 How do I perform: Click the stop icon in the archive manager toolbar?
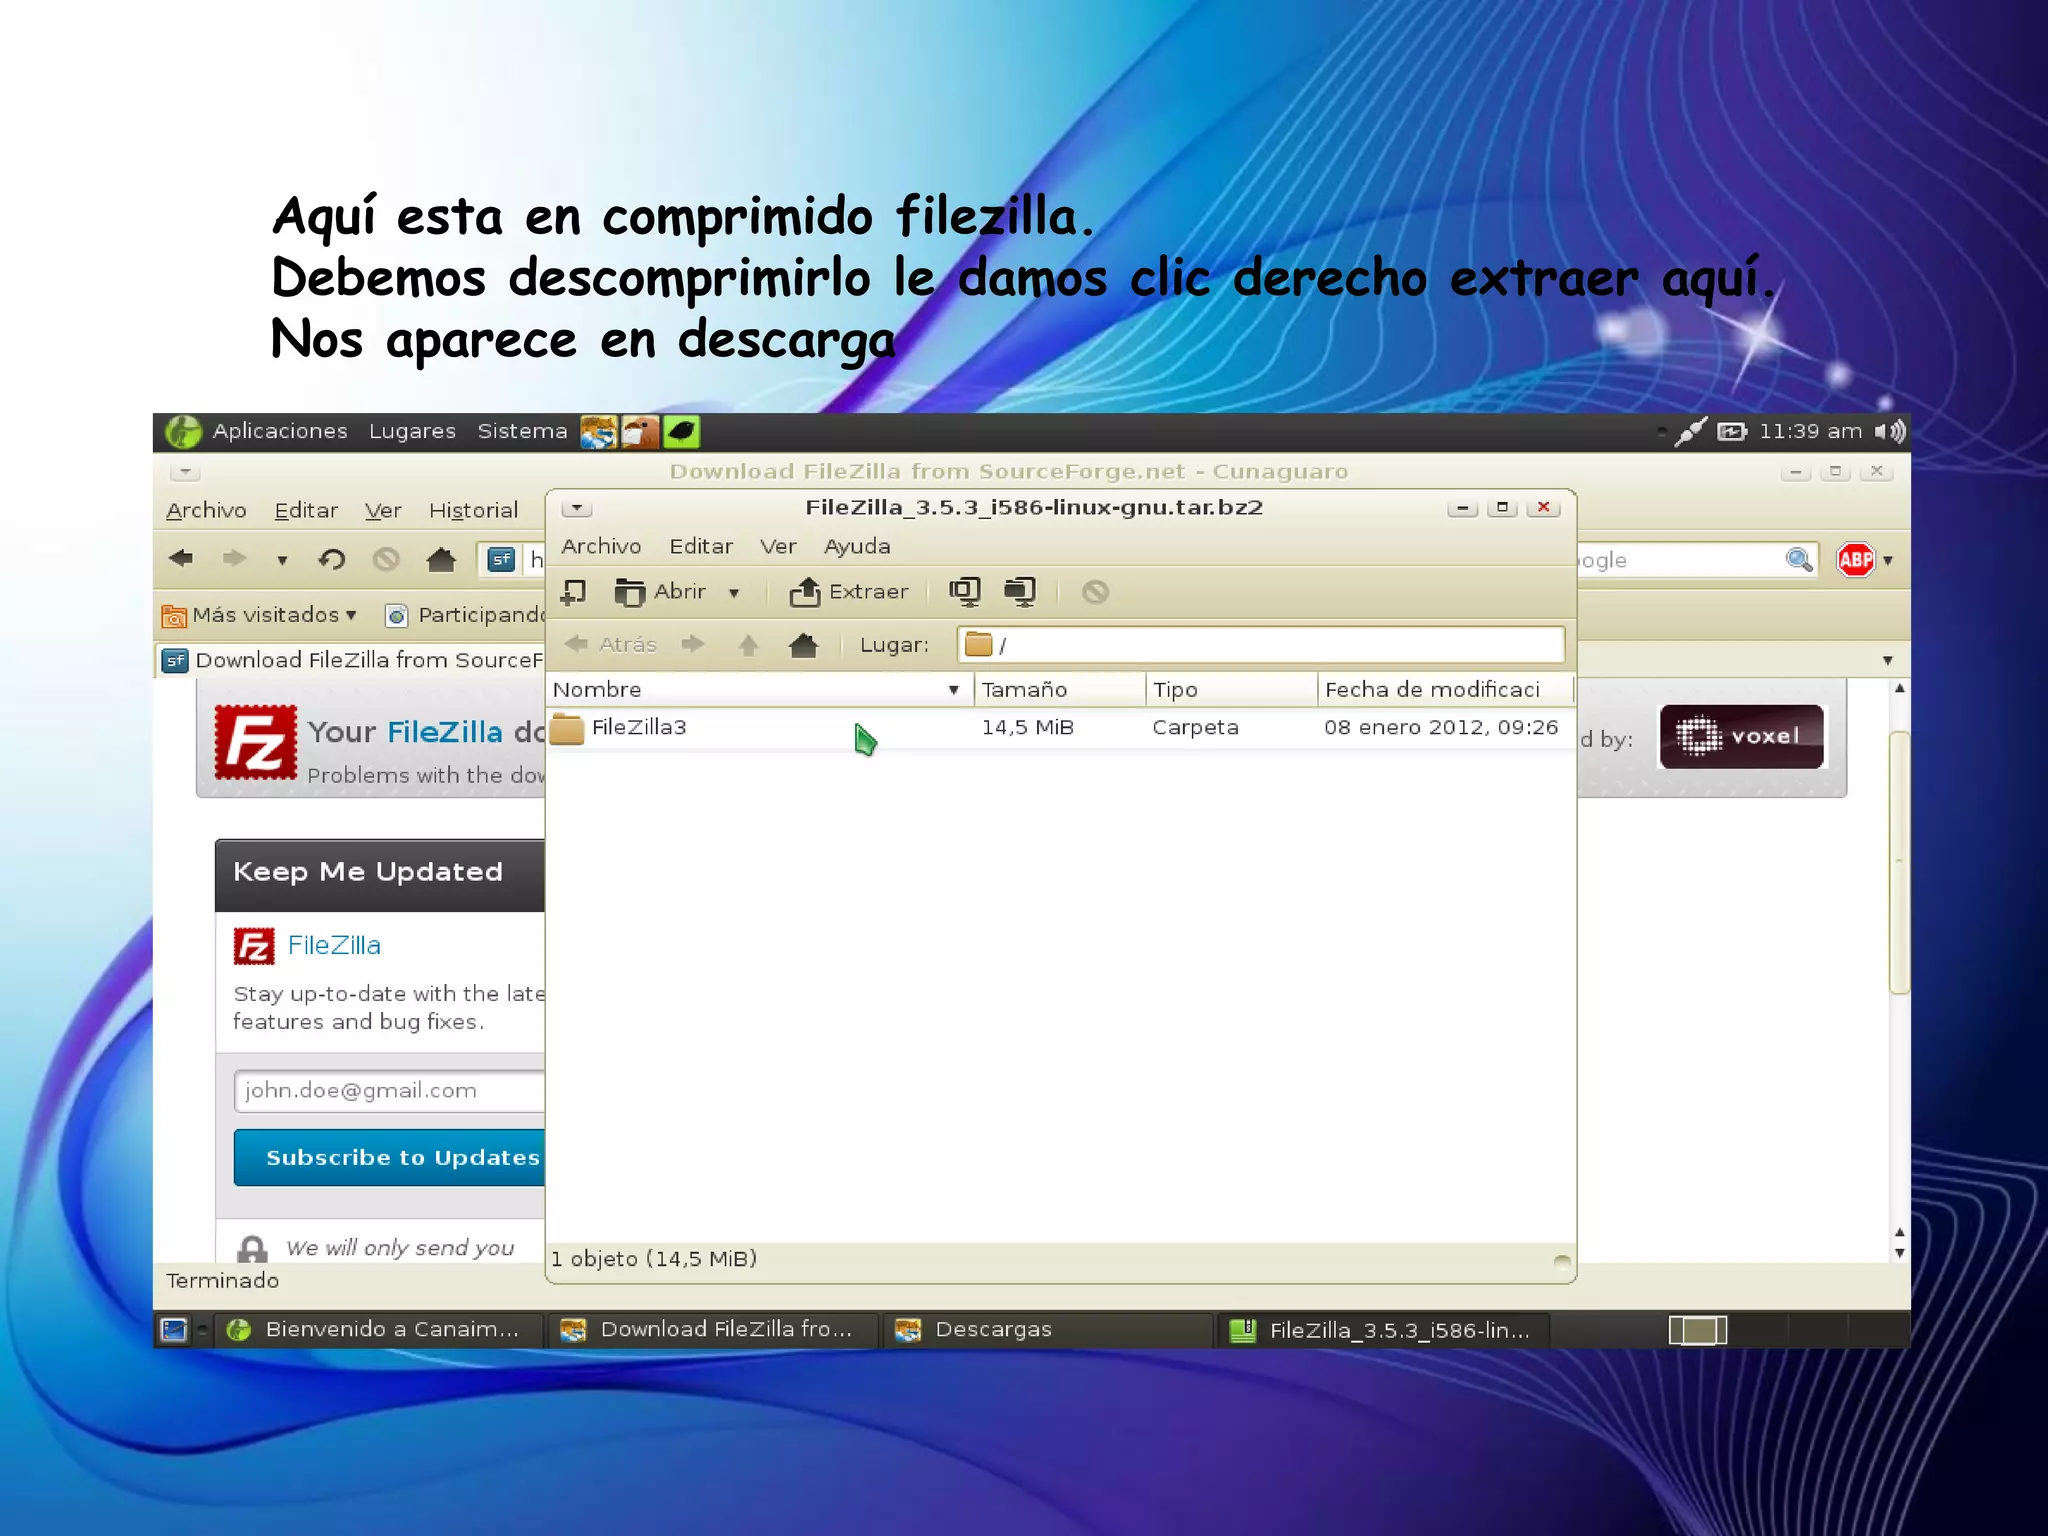pos(1095,592)
